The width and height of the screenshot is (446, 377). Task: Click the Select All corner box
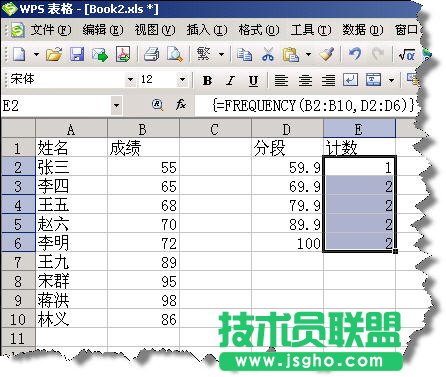click(x=18, y=129)
